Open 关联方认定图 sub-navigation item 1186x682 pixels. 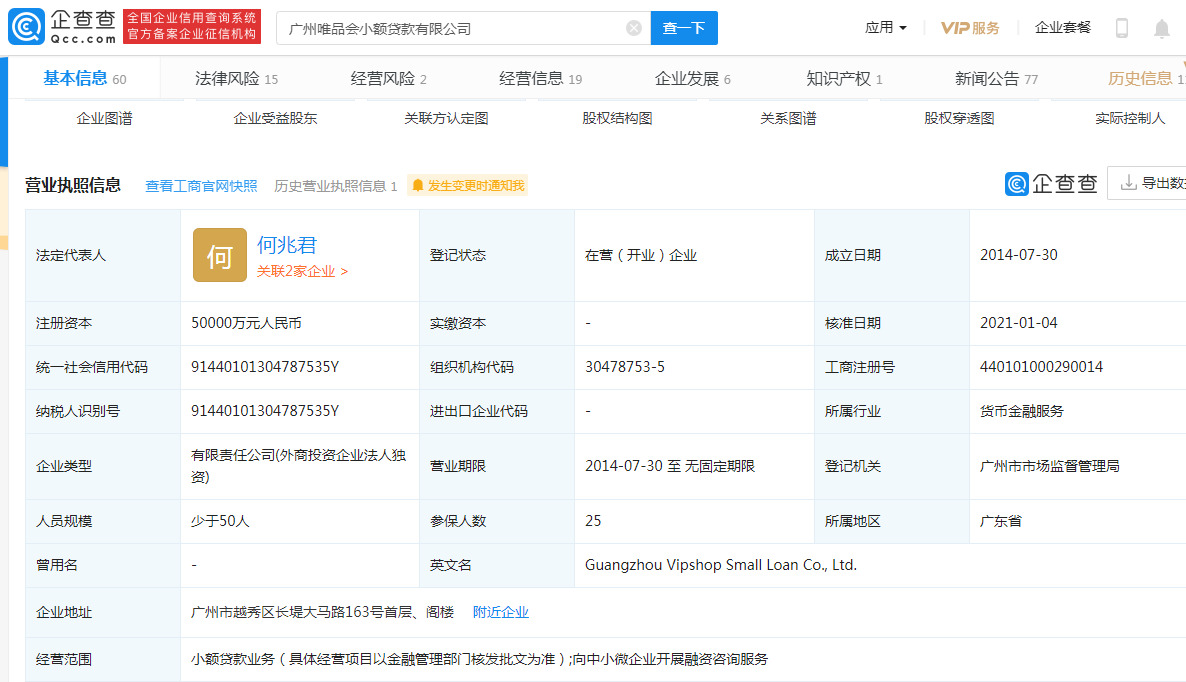pos(446,119)
